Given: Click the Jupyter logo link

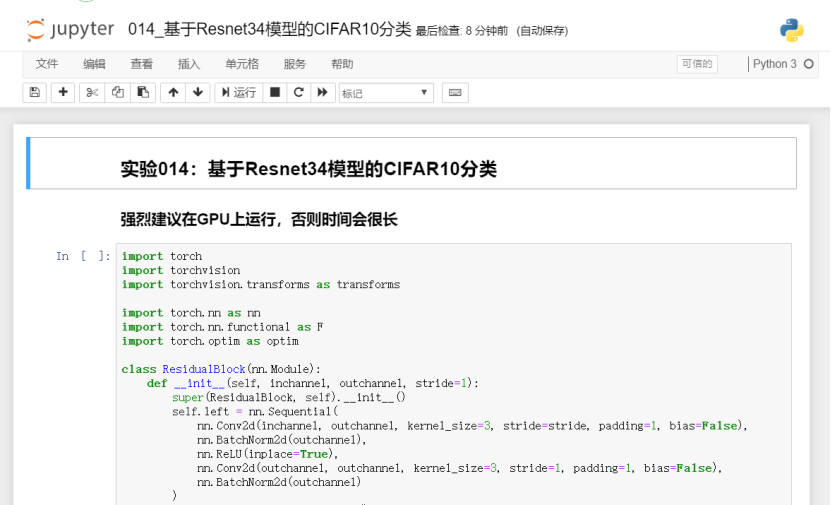Looking at the screenshot, I should tap(70, 30).
